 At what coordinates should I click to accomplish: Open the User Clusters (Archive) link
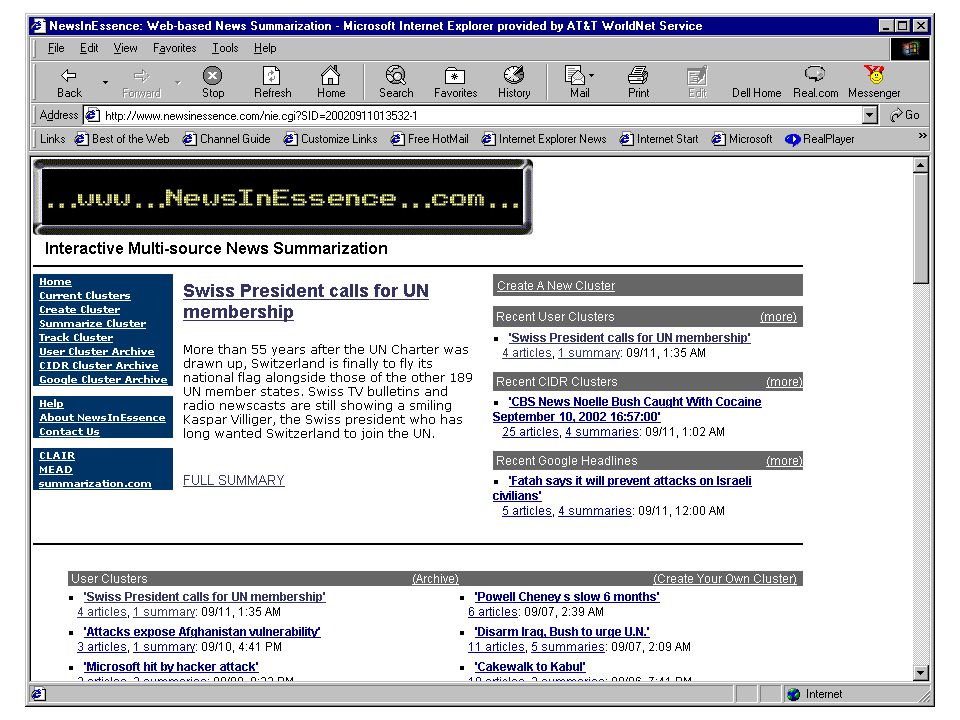click(x=435, y=579)
